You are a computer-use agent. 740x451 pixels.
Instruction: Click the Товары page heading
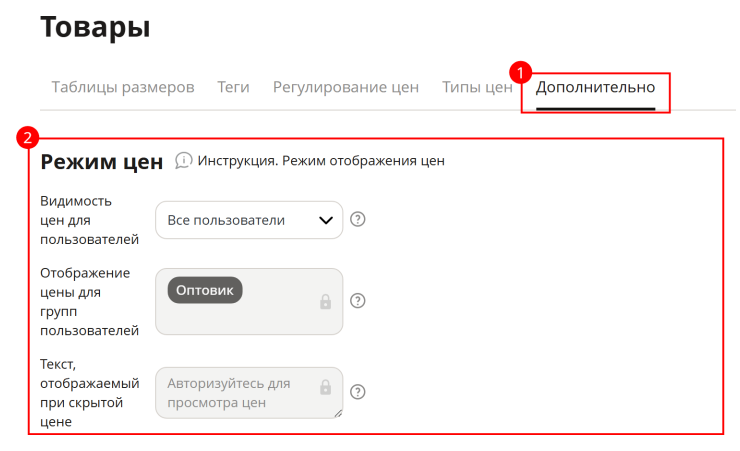click(x=95, y=27)
